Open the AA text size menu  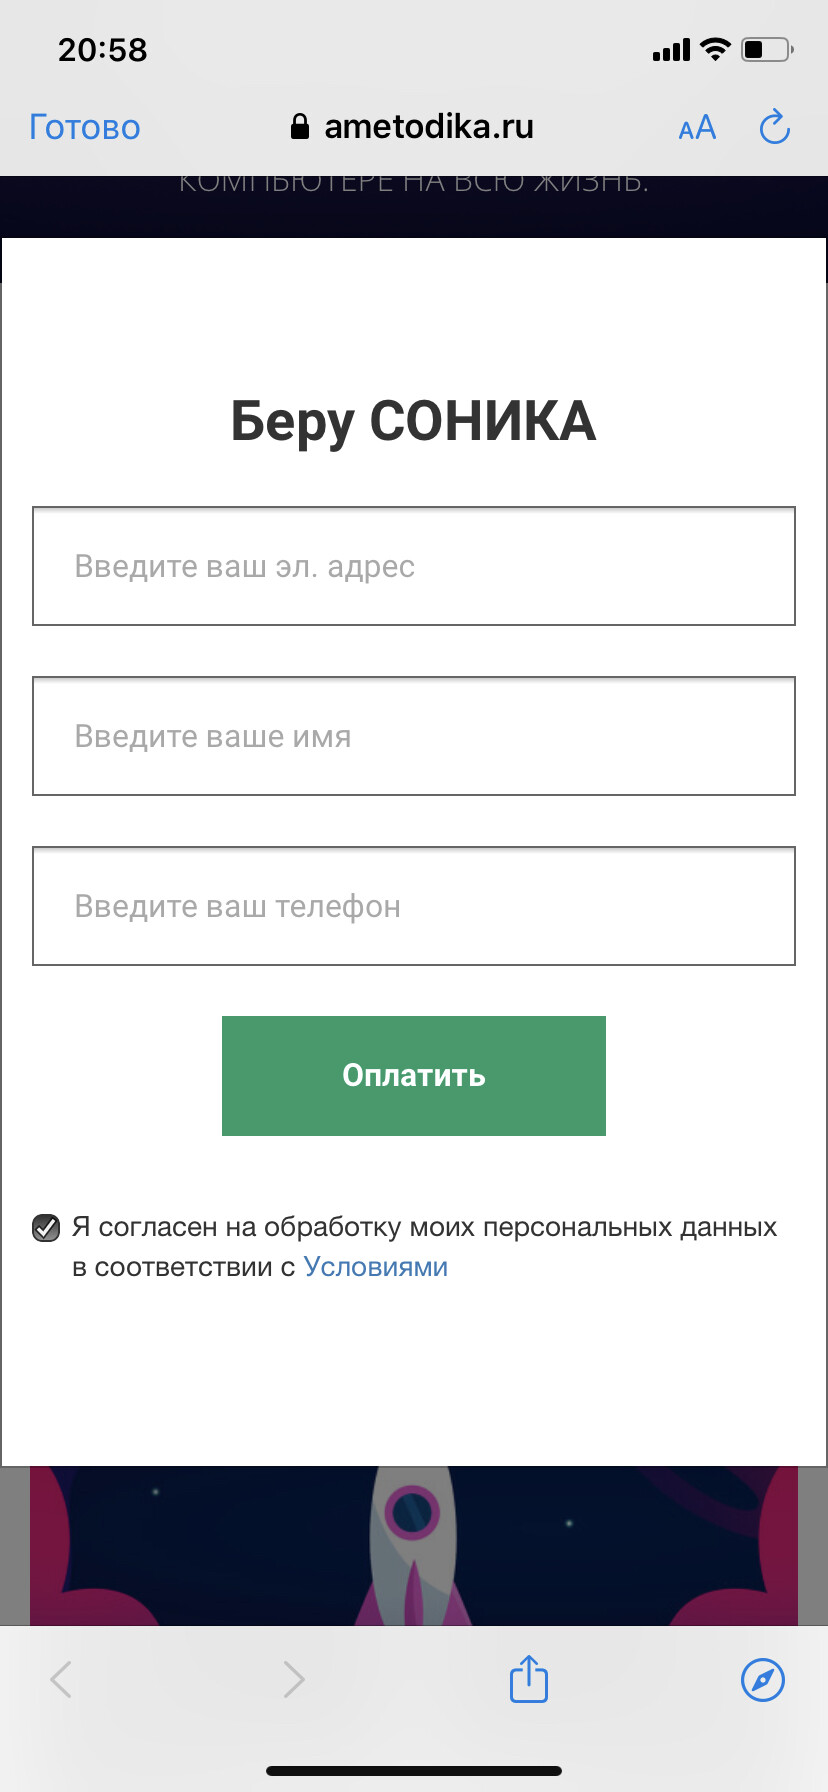click(x=697, y=128)
